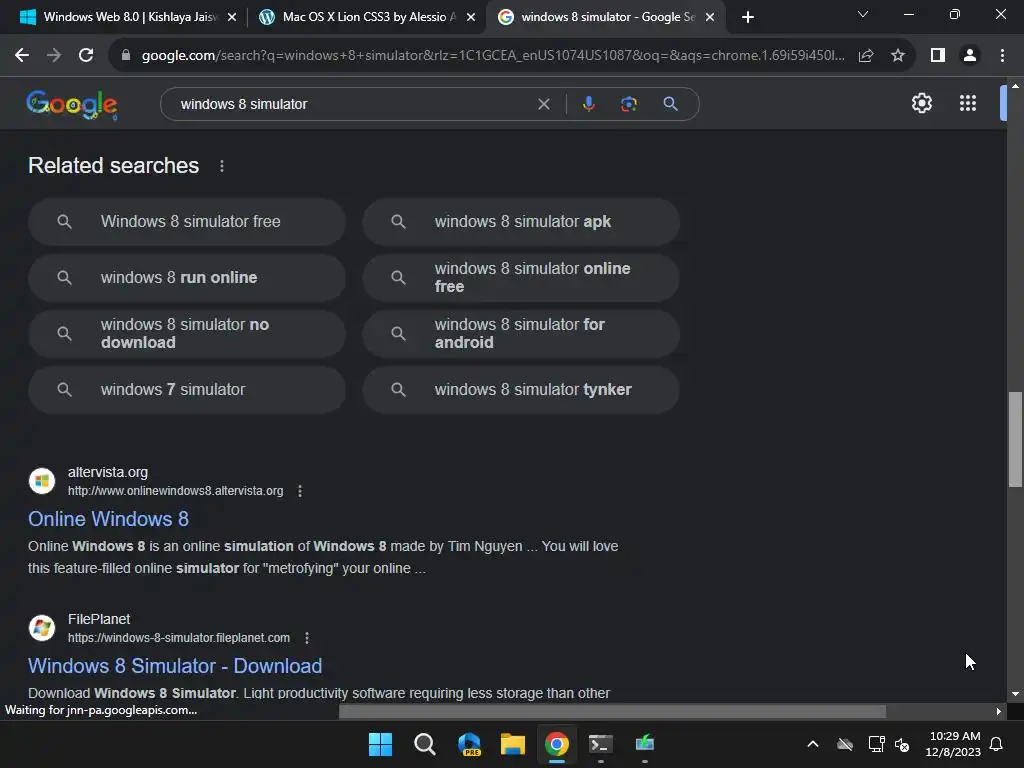Select the windows 8 simulator Google tab
Image resolution: width=1024 pixels, height=768 pixels.
(606, 17)
